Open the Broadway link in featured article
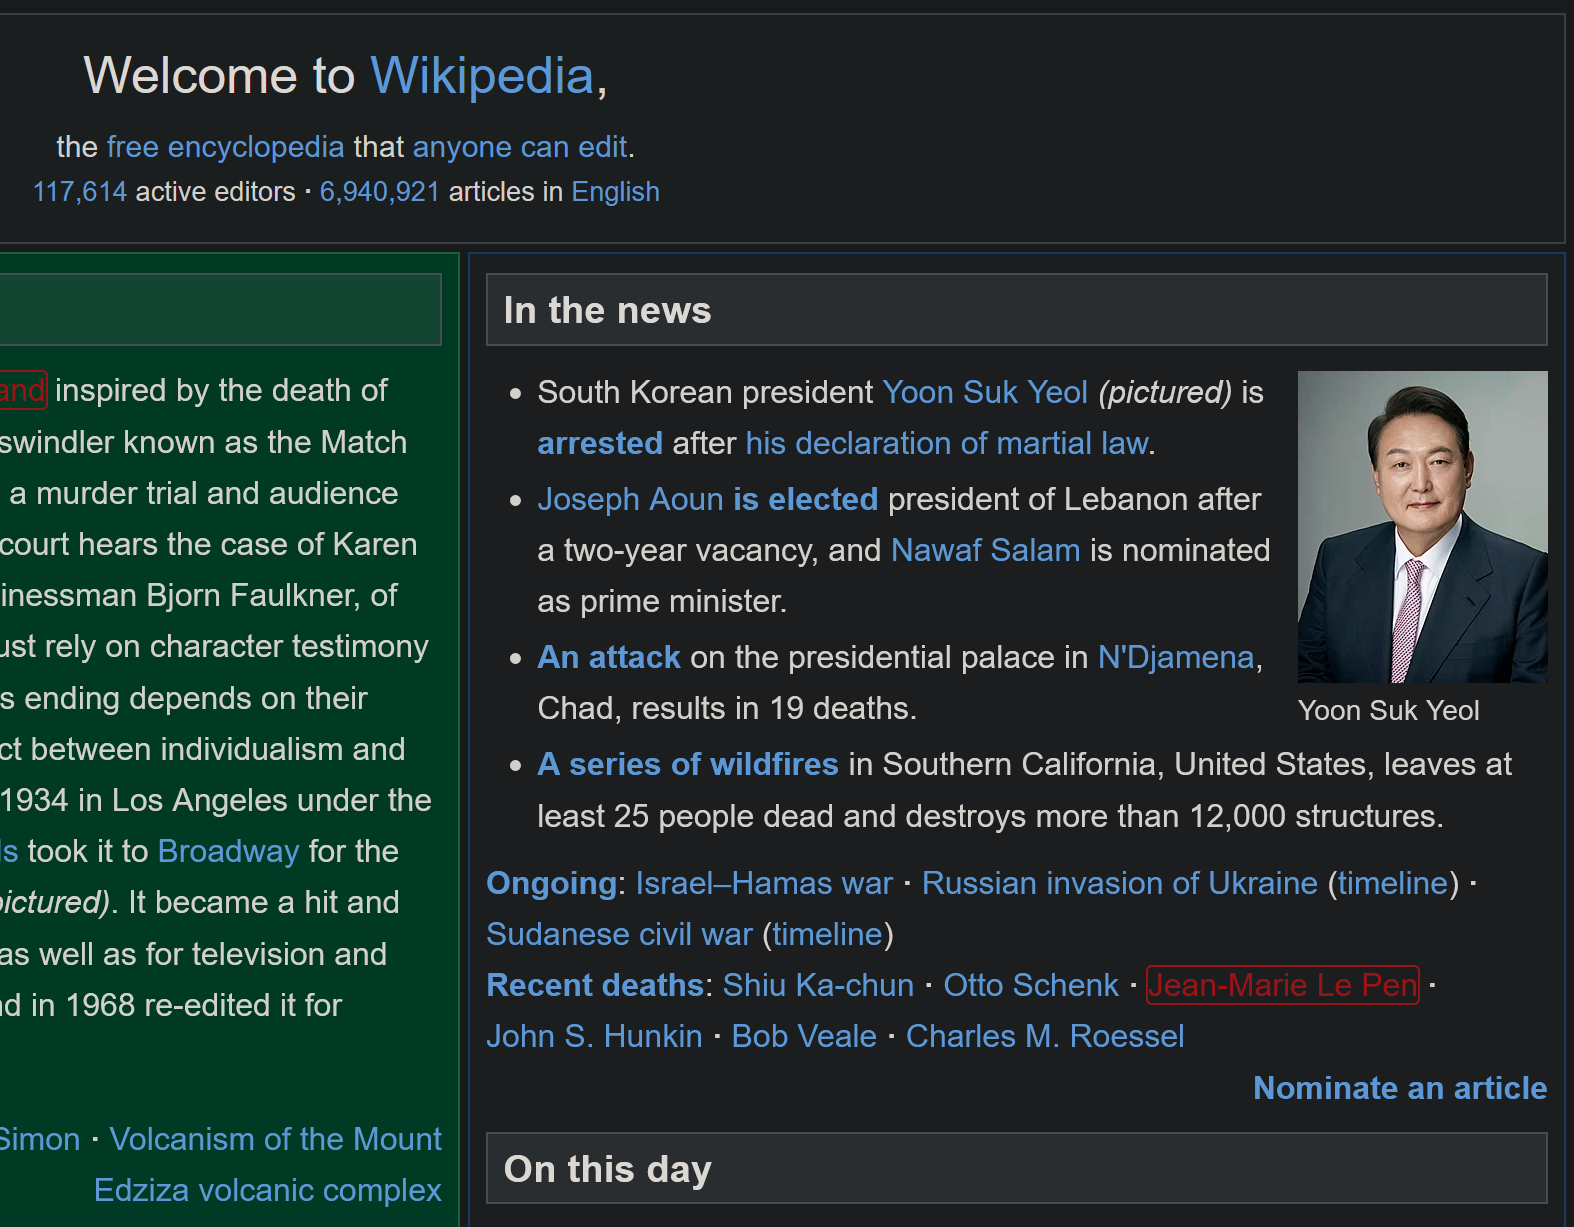Image resolution: width=1574 pixels, height=1227 pixels. pyautogui.click(x=228, y=851)
